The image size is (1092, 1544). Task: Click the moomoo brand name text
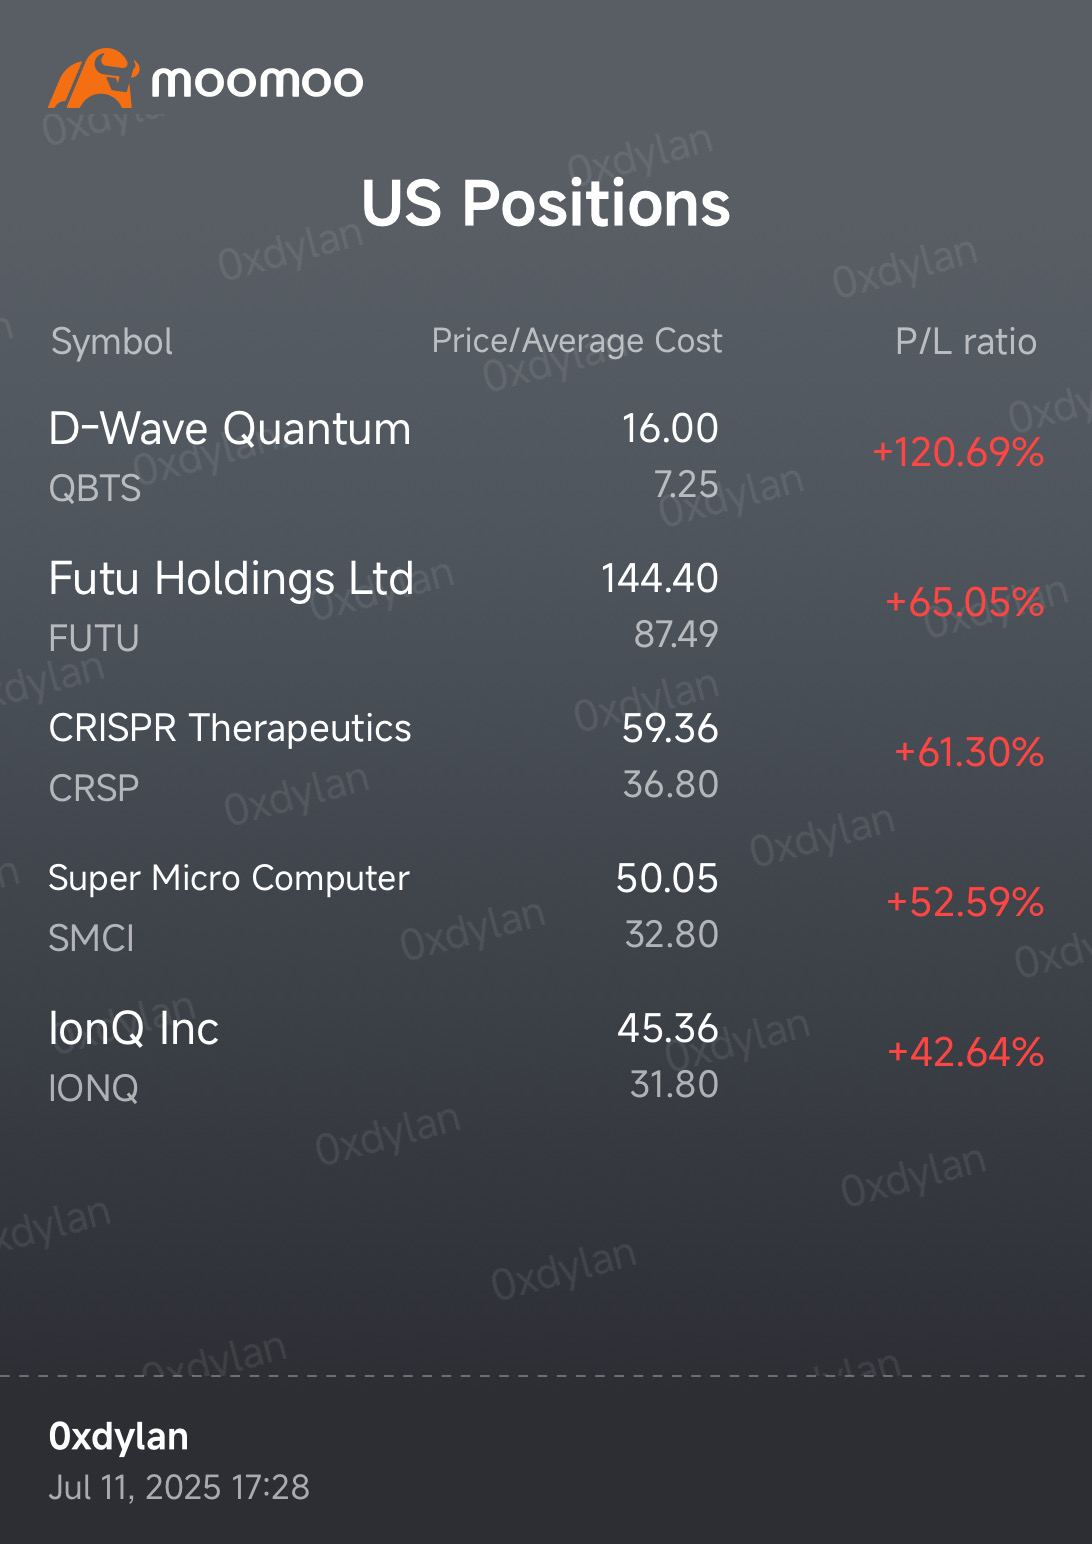pos(257,81)
